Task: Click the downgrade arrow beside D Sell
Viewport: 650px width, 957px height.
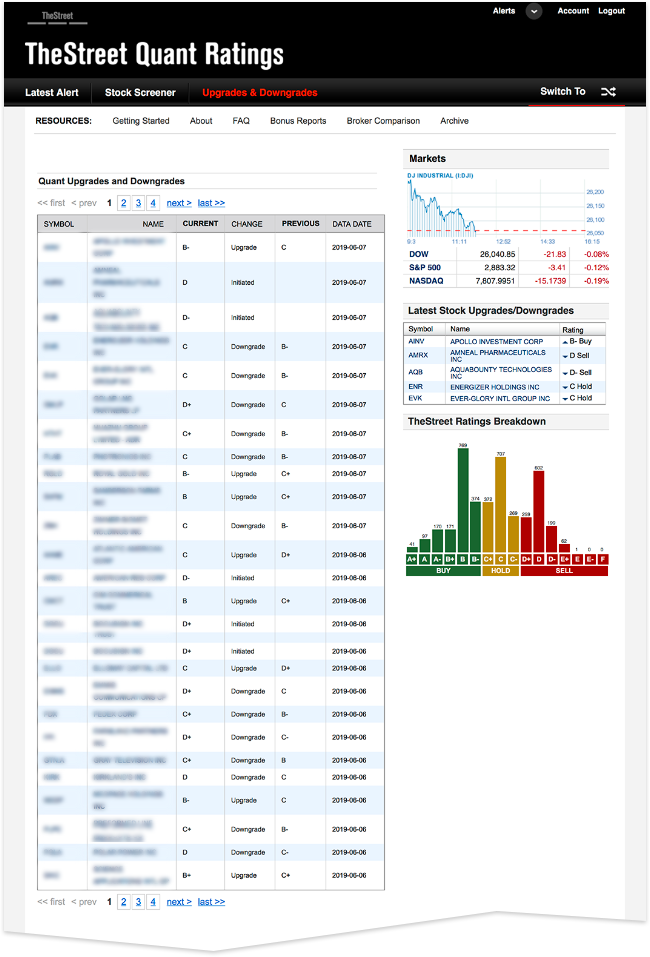Action: (565, 356)
